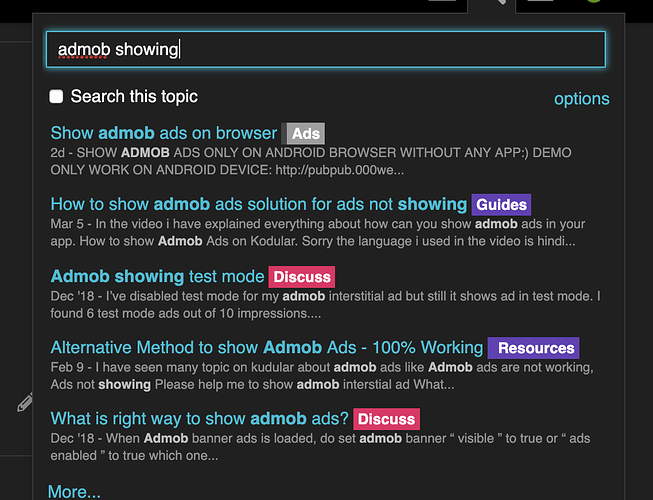Click the pencil edit icon at left

click(25, 402)
